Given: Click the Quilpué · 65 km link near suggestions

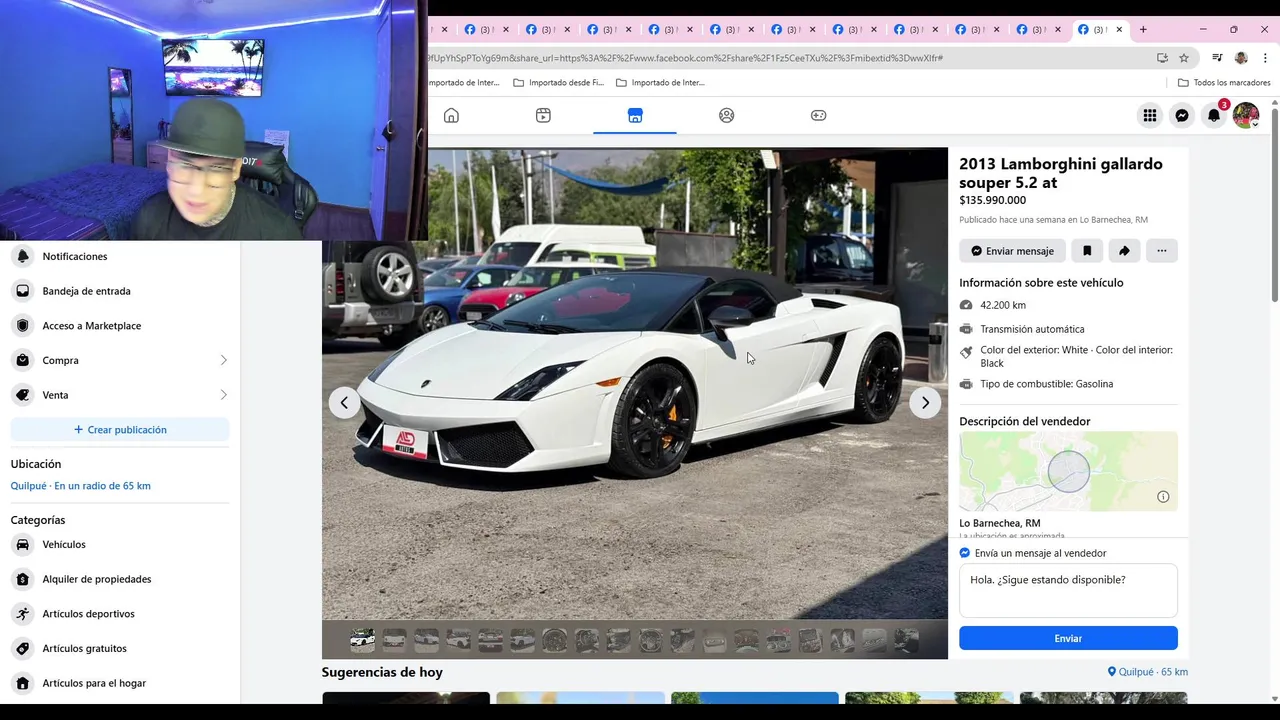Looking at the screenshot, I should pos(1148,672).
